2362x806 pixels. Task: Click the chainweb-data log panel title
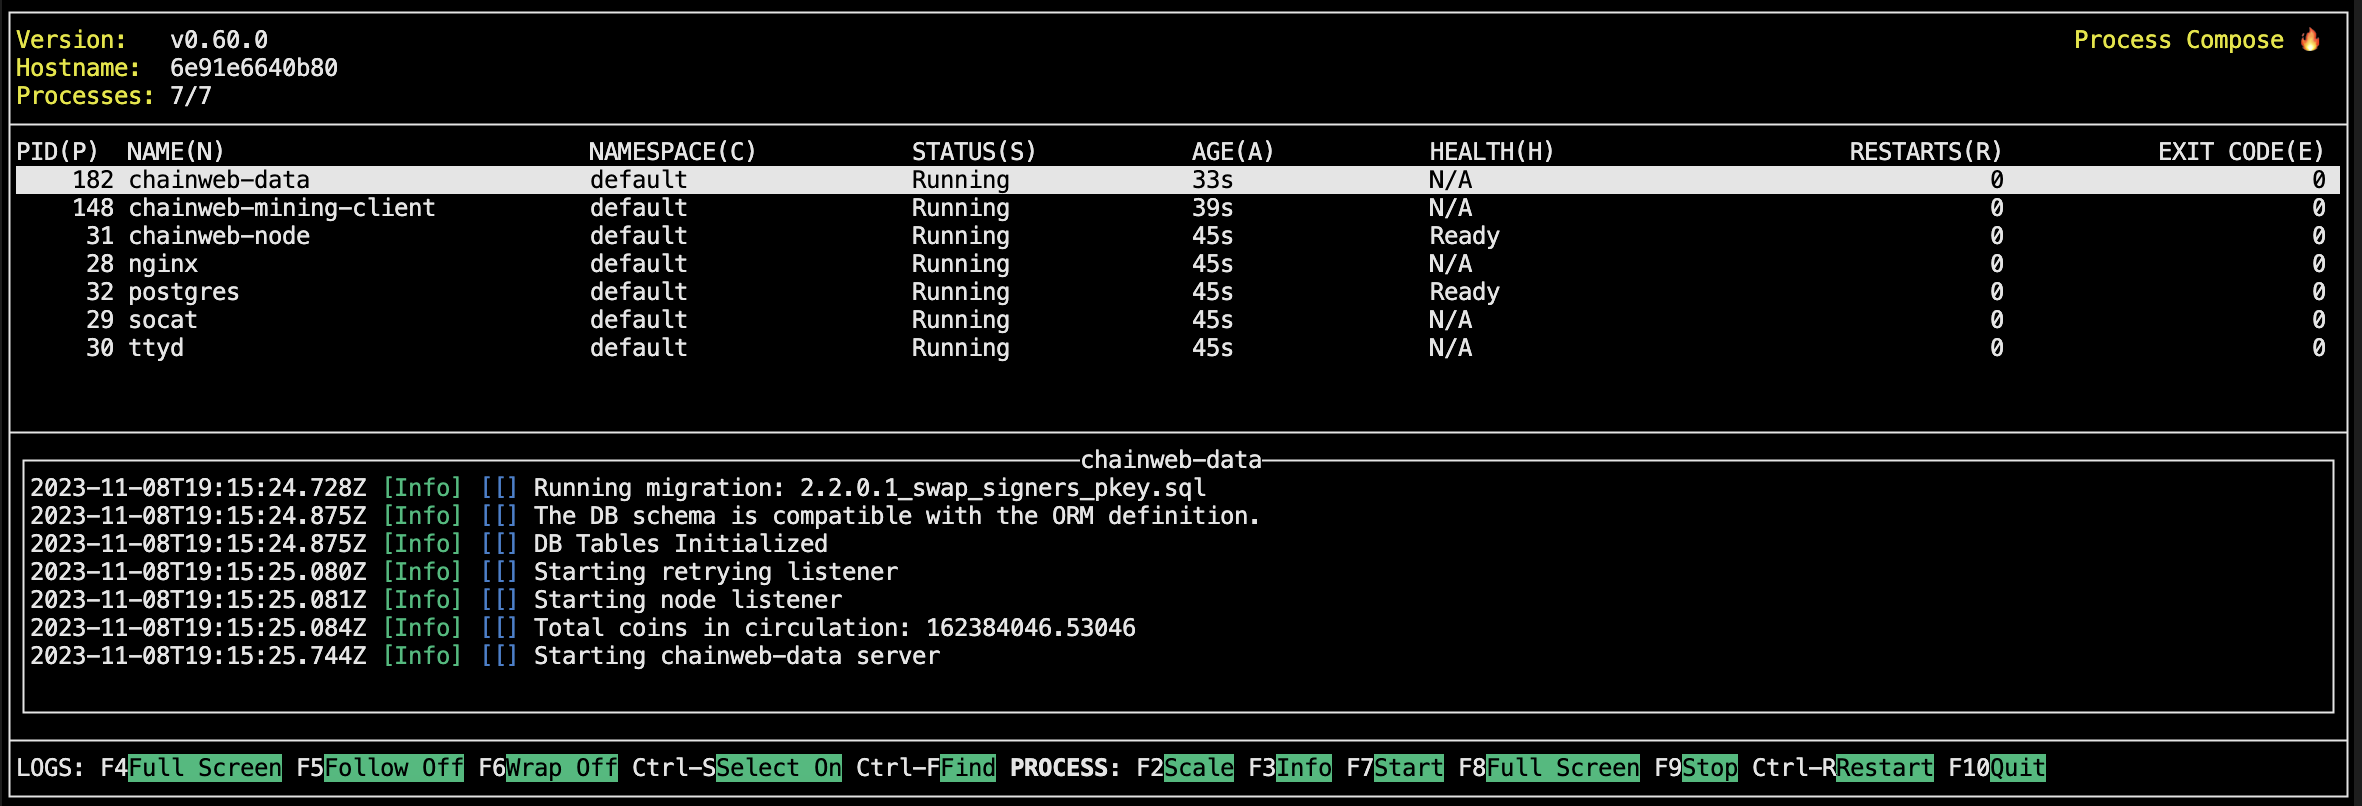point(1171,460)
